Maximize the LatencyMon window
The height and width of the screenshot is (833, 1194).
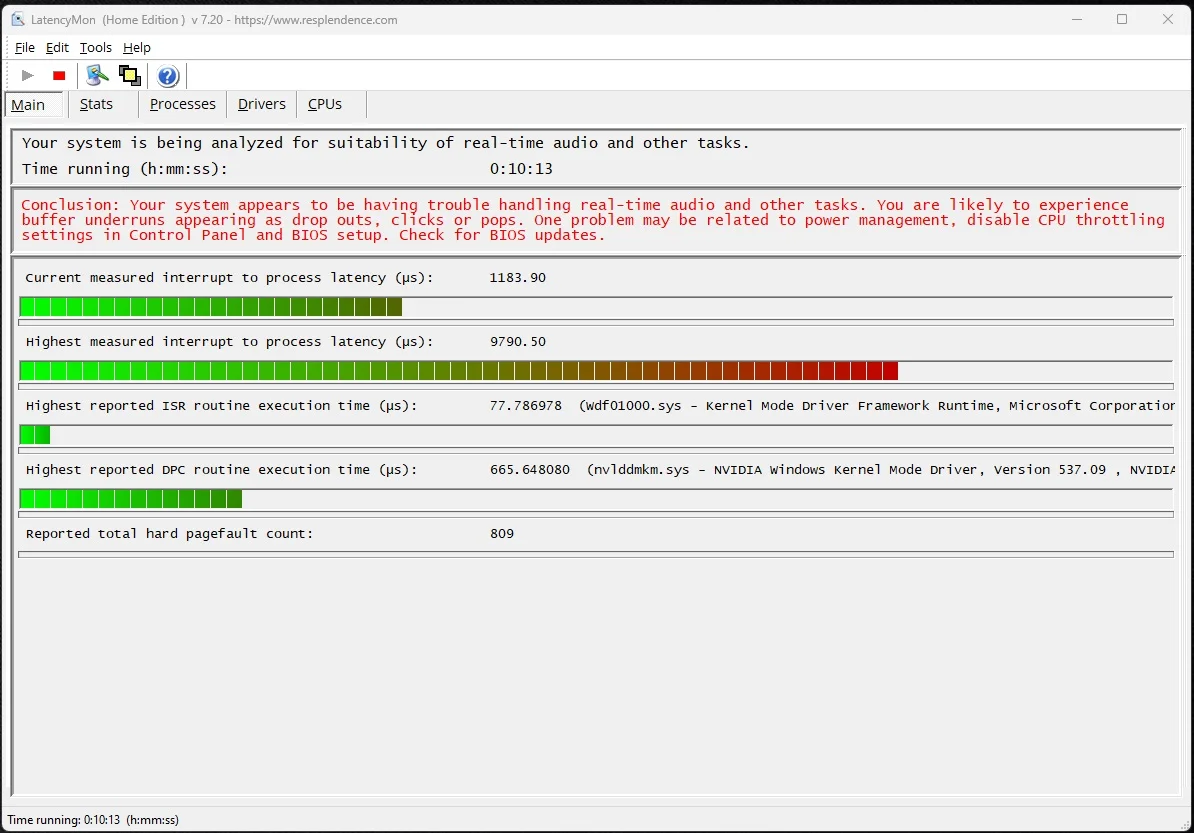pos(1122,19)
